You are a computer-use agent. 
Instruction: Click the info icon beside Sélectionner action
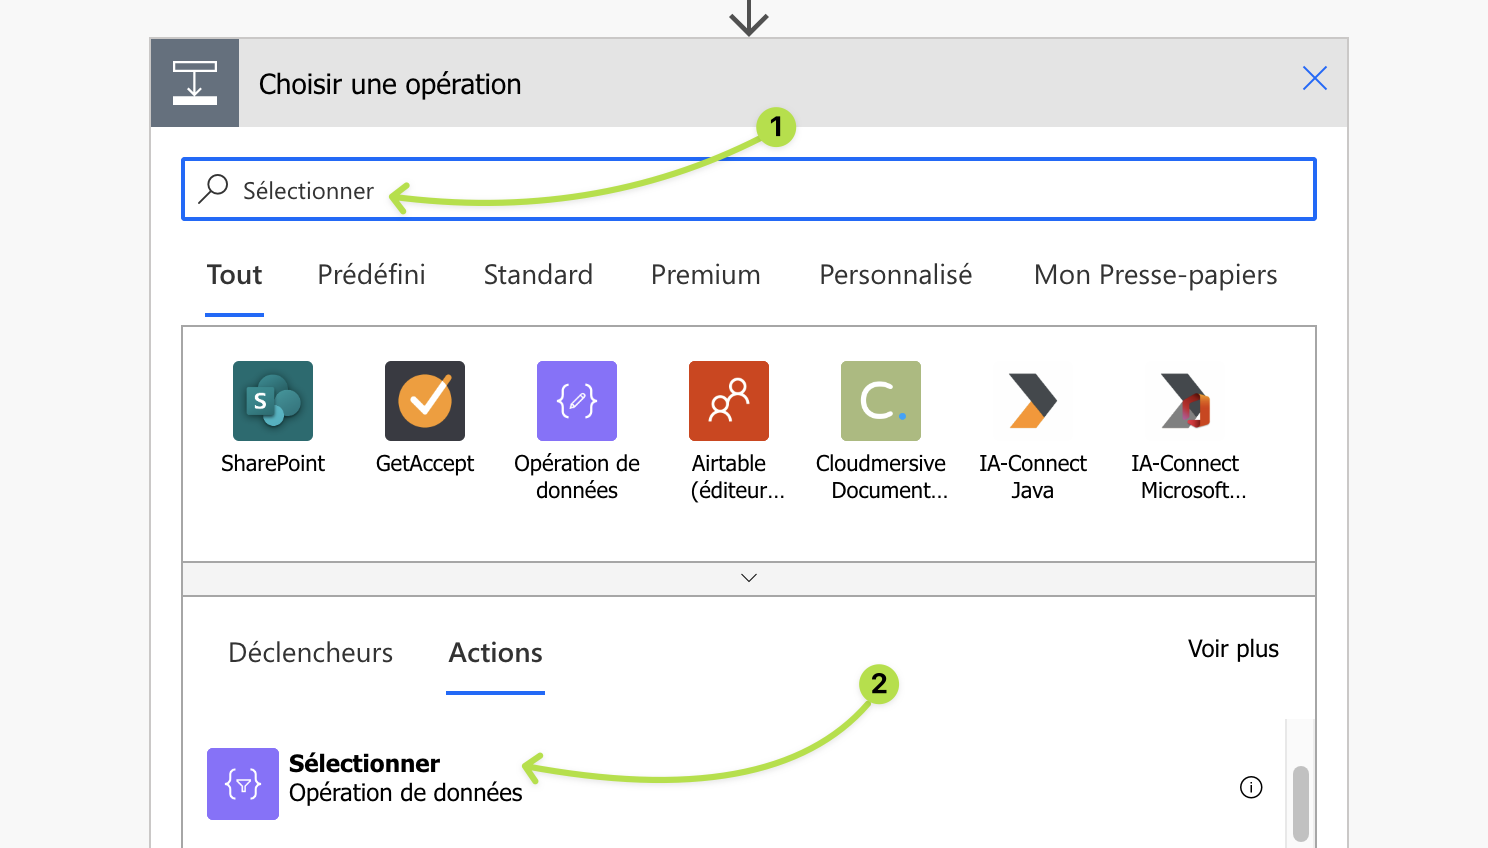pos(1251,787)
